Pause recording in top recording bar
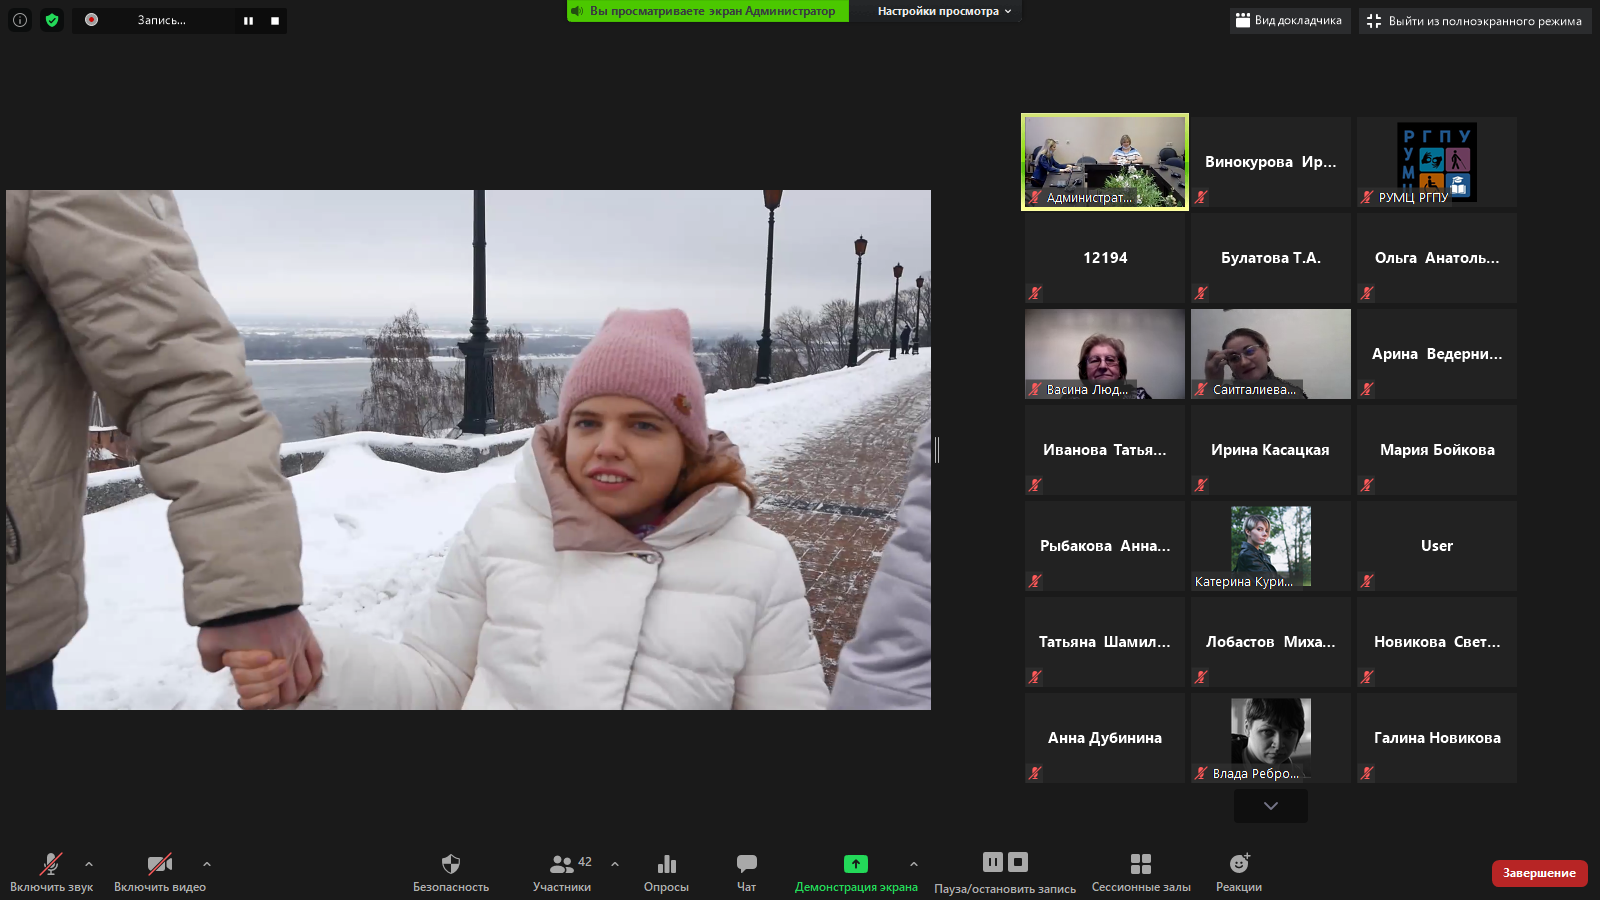 [x=248, y=21]
